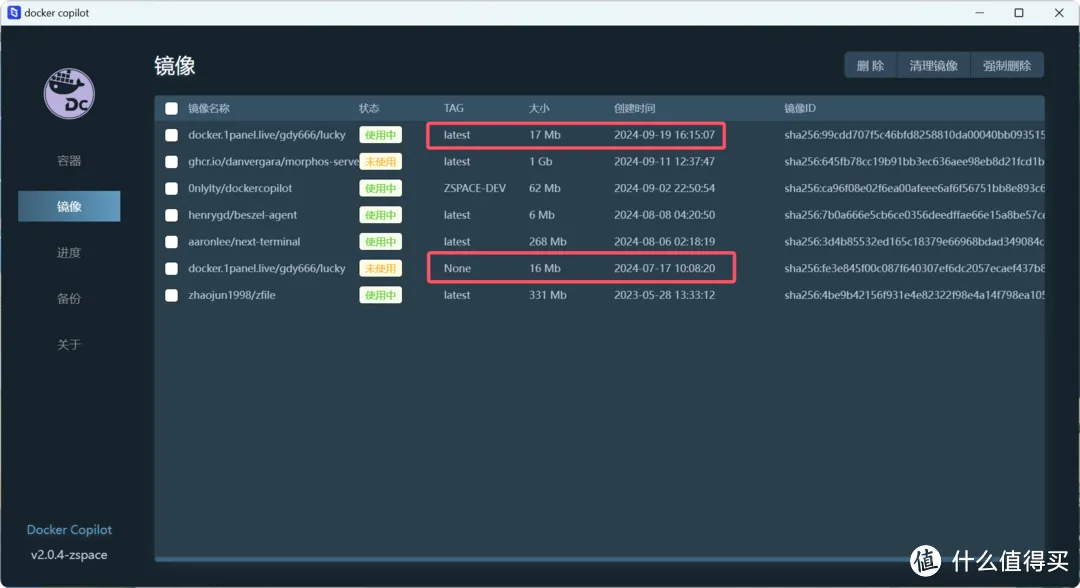Toggle 未使用 status of lower gdy666/lucky image

click(x=380, y=268)
